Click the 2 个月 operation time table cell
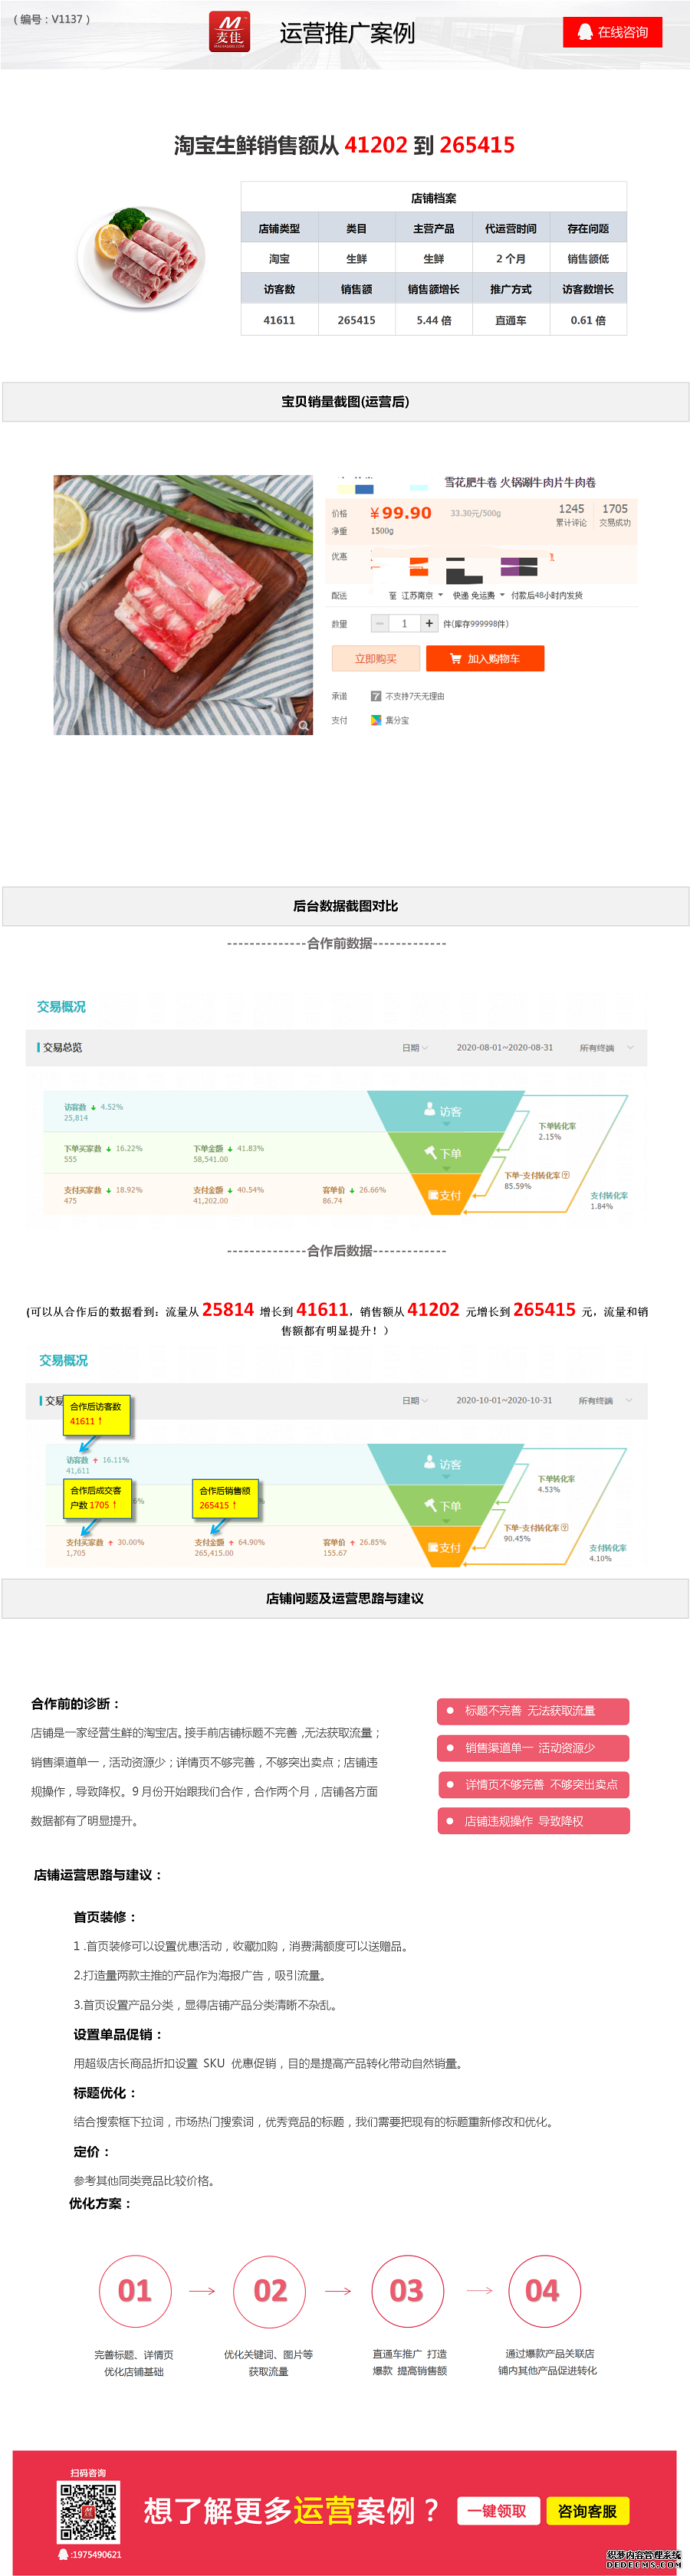 pyautogui.click(x=511, y=259)
